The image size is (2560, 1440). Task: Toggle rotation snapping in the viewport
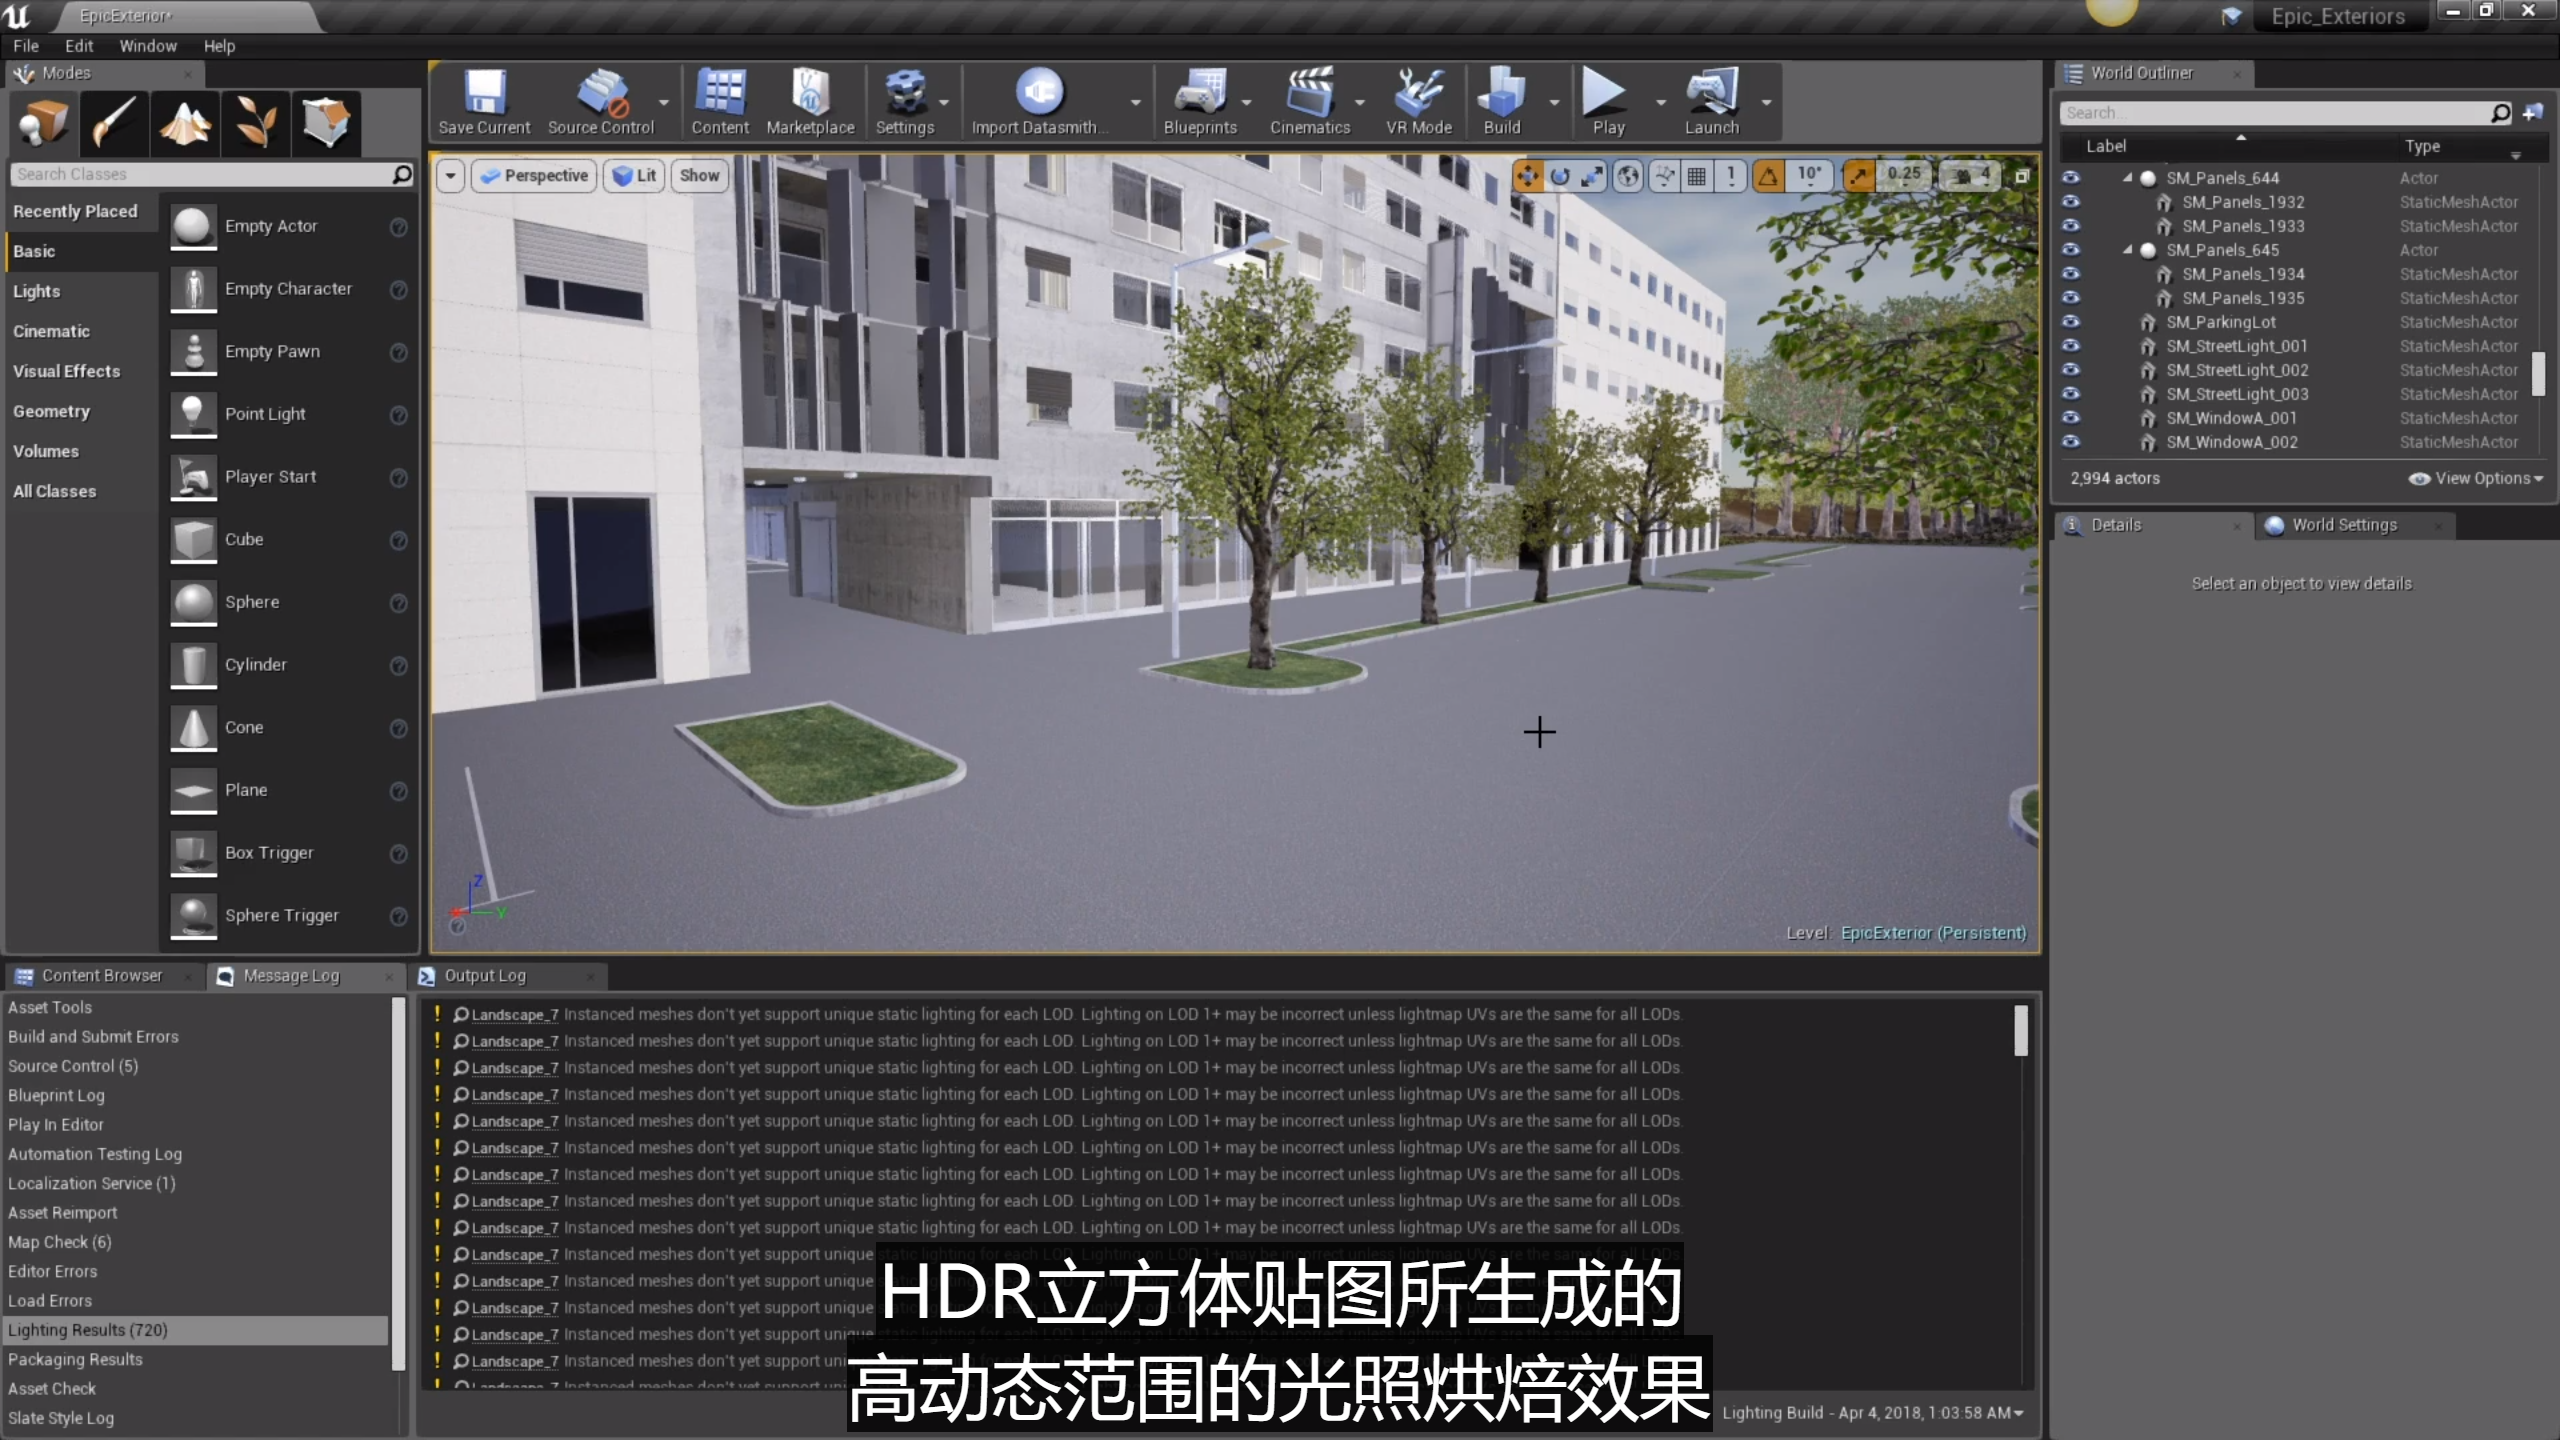point(1768,177)
